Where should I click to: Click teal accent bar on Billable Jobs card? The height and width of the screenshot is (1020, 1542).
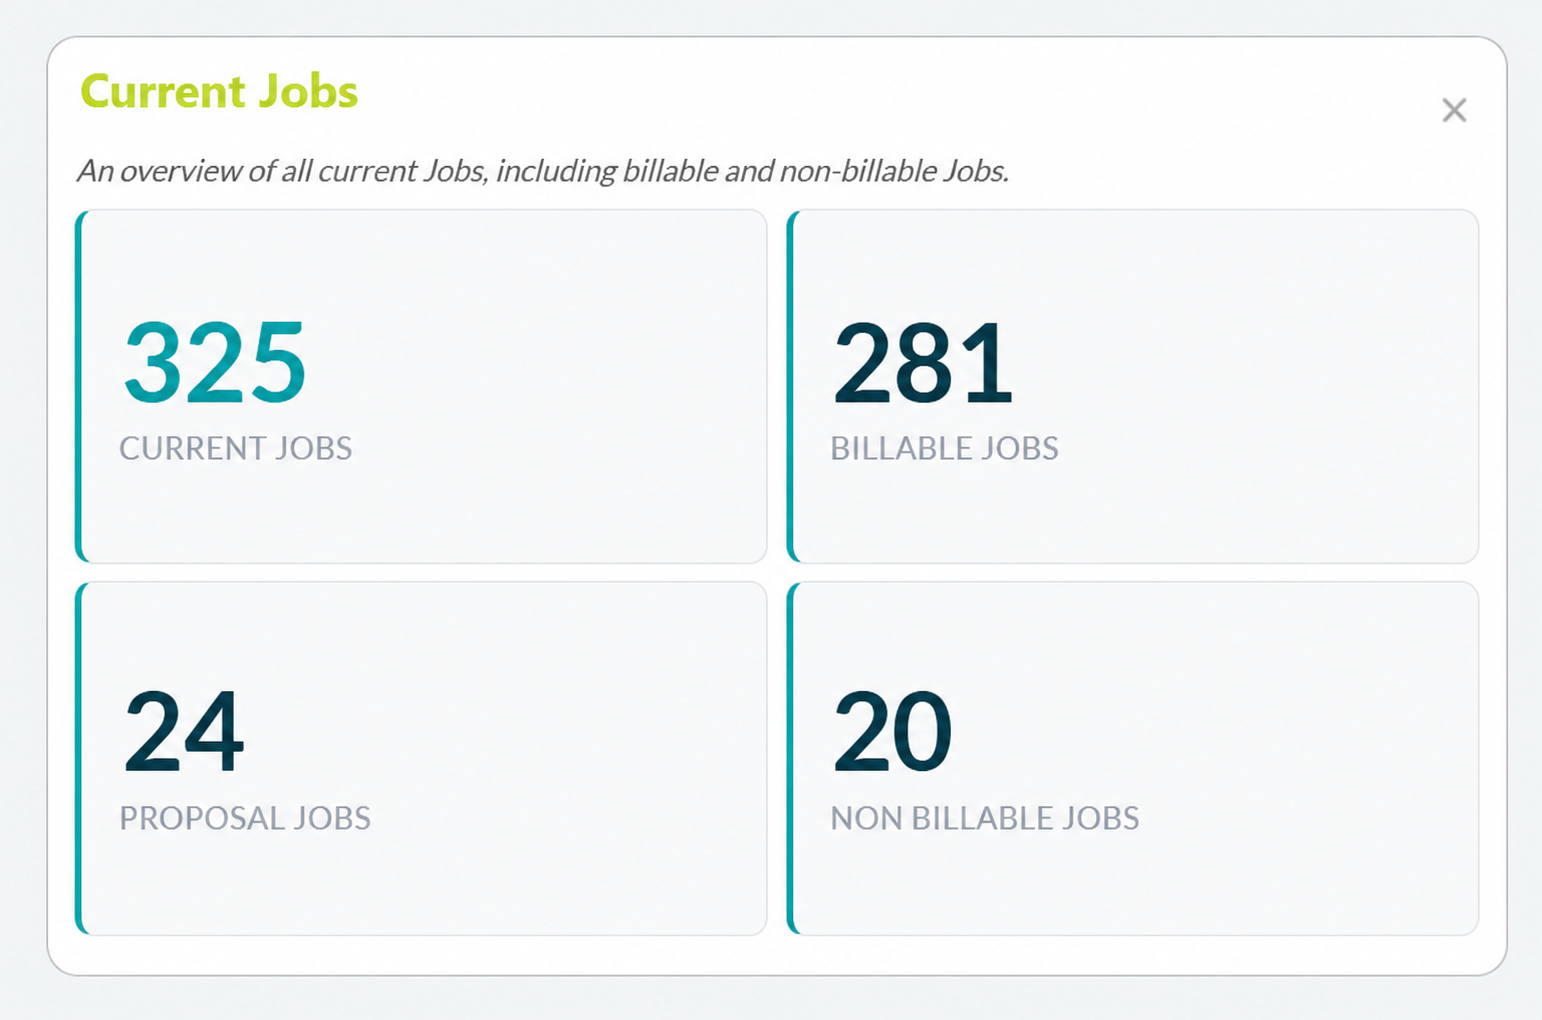tap(791, 386)
